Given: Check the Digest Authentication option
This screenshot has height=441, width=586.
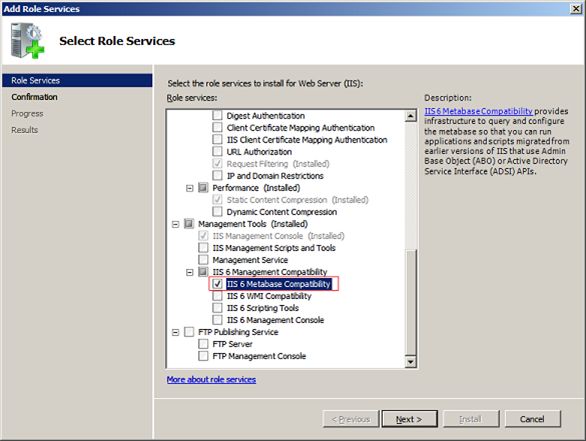Looking at the screenshot, I should pos(217,115).
